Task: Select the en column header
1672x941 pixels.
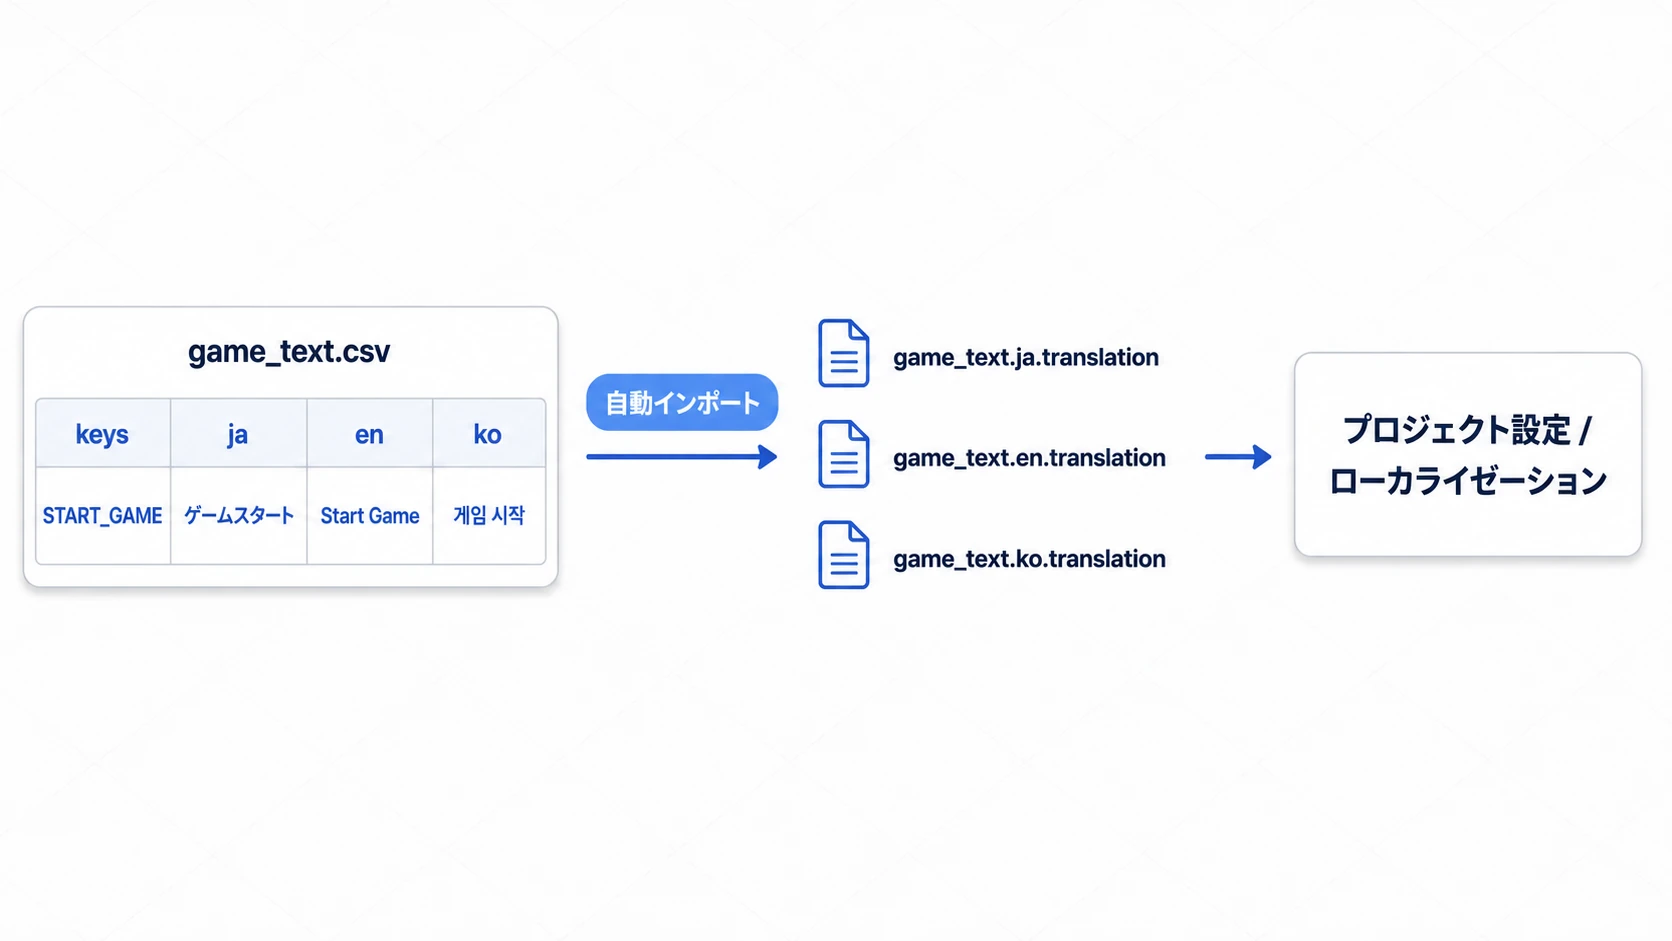Action: click(369, 433)
